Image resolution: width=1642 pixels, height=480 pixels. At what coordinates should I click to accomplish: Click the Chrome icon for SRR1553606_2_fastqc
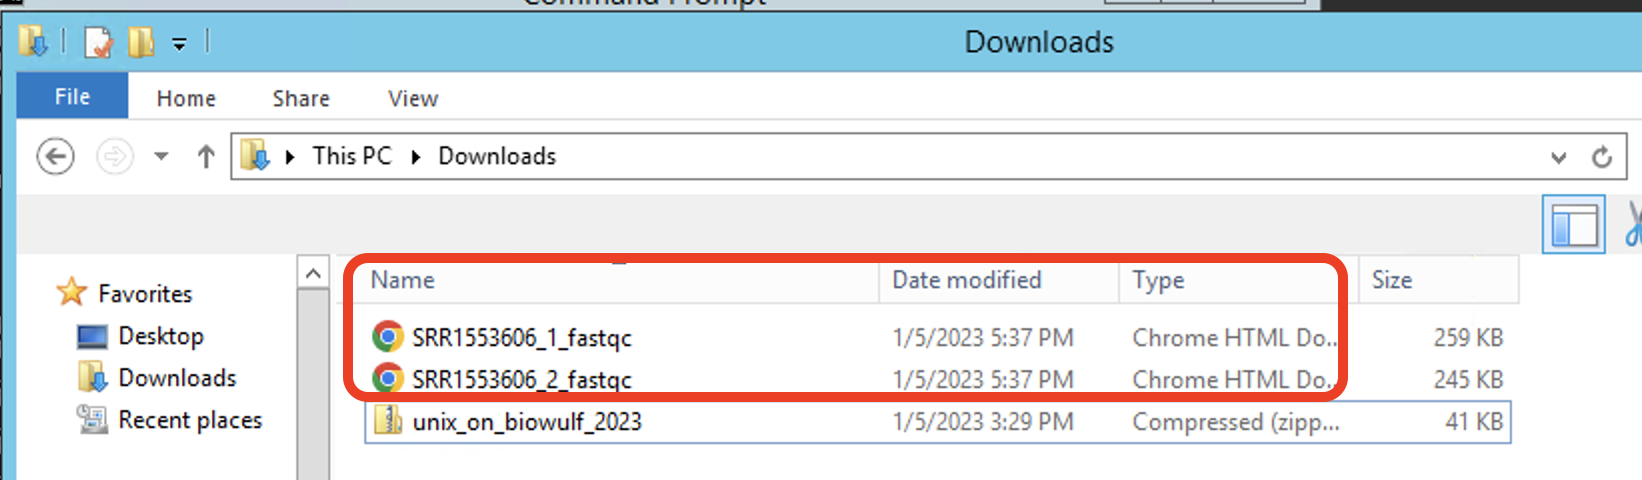[x=387, y=379]
